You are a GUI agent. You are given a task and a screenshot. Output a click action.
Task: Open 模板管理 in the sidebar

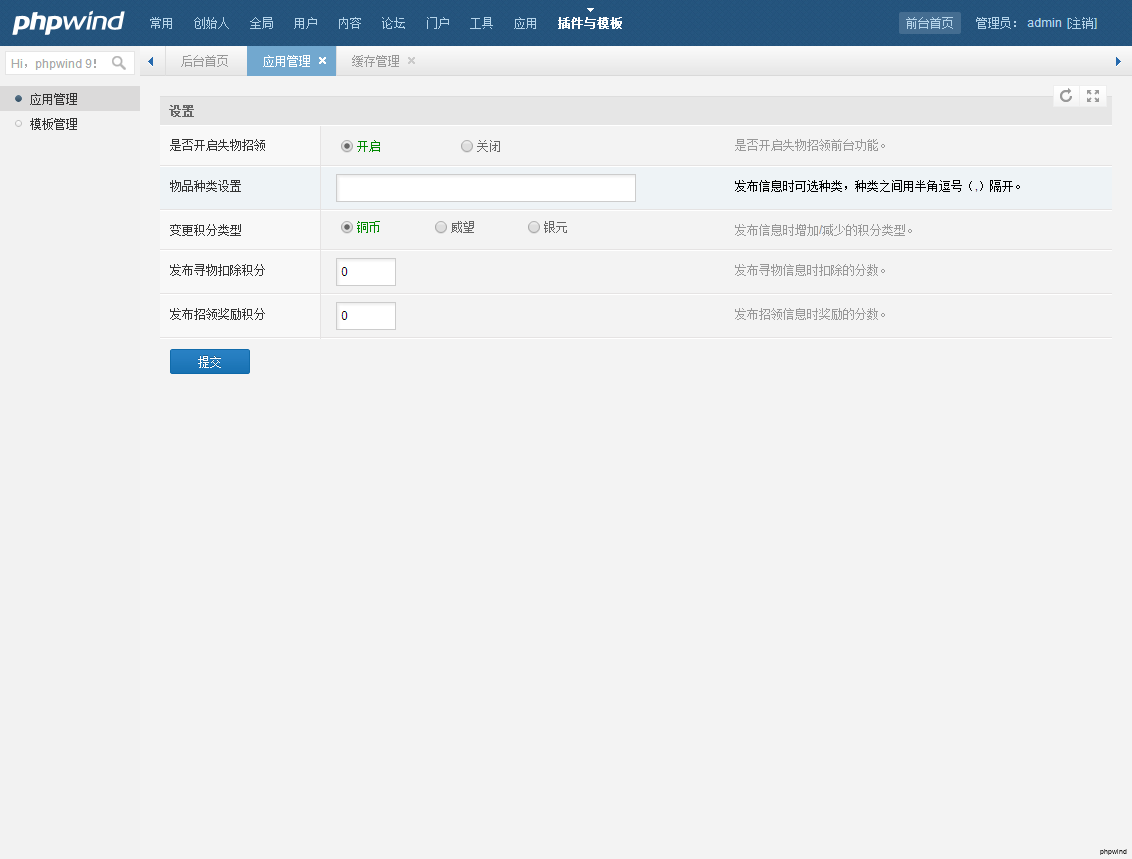[x=54, y=124]
